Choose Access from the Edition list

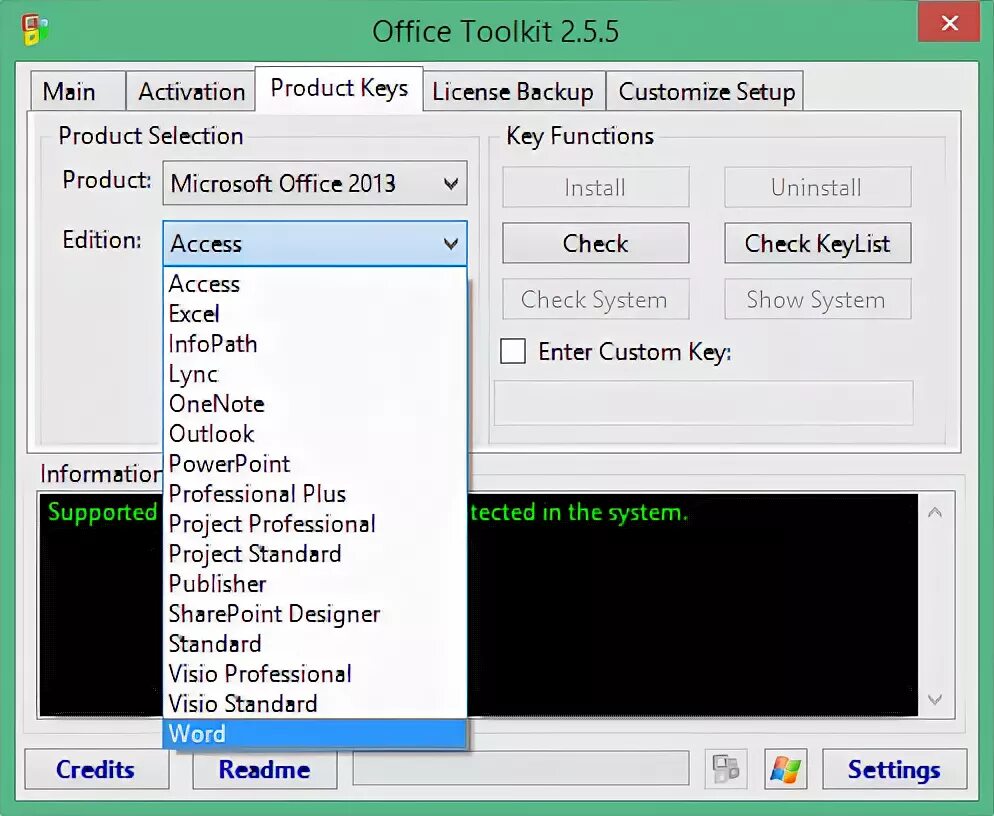click(315, 284)
